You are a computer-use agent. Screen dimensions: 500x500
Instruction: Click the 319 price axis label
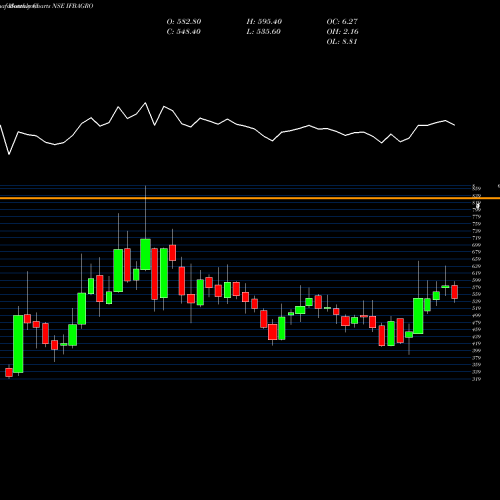click(x=477, y=379)
